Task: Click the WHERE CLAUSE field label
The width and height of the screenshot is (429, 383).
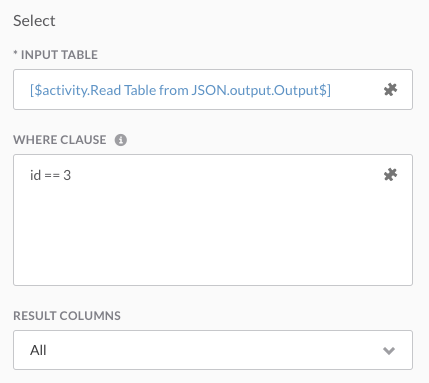Action: [x=60, y=140]
